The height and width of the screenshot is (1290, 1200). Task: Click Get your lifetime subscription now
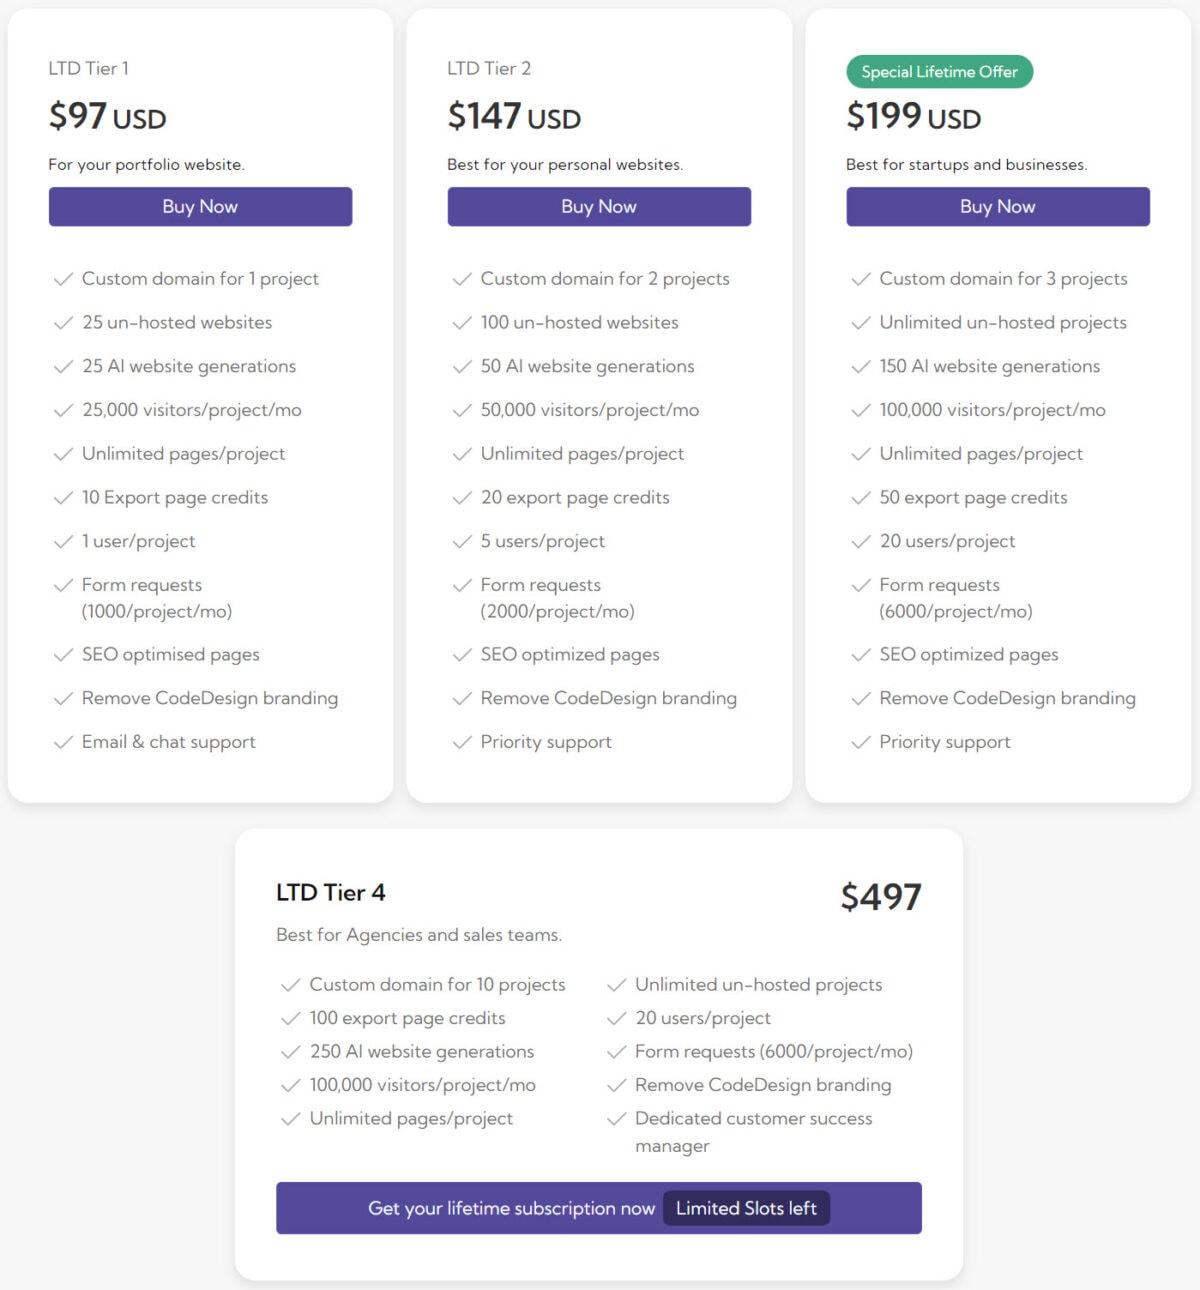(510, 1208)
